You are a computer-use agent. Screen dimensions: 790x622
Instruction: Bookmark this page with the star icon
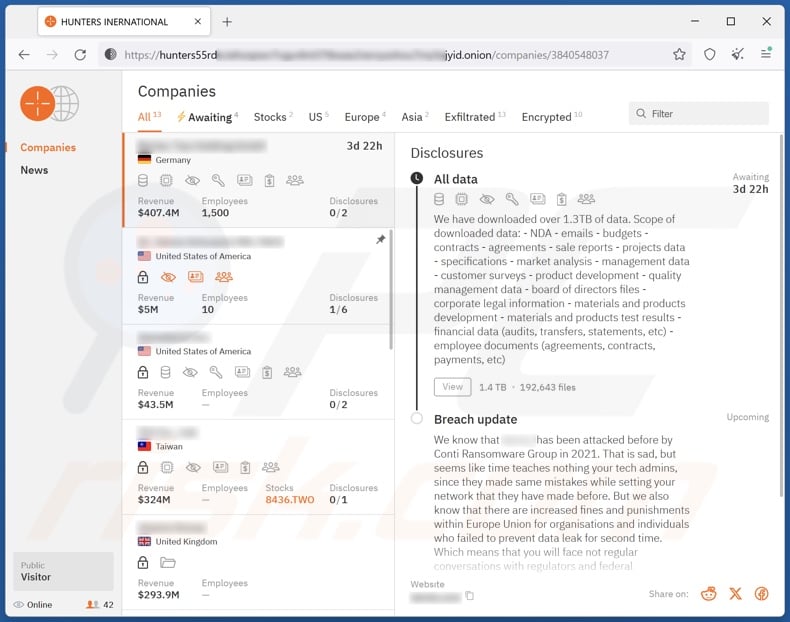pyautogui.click(x=679, y=54)
